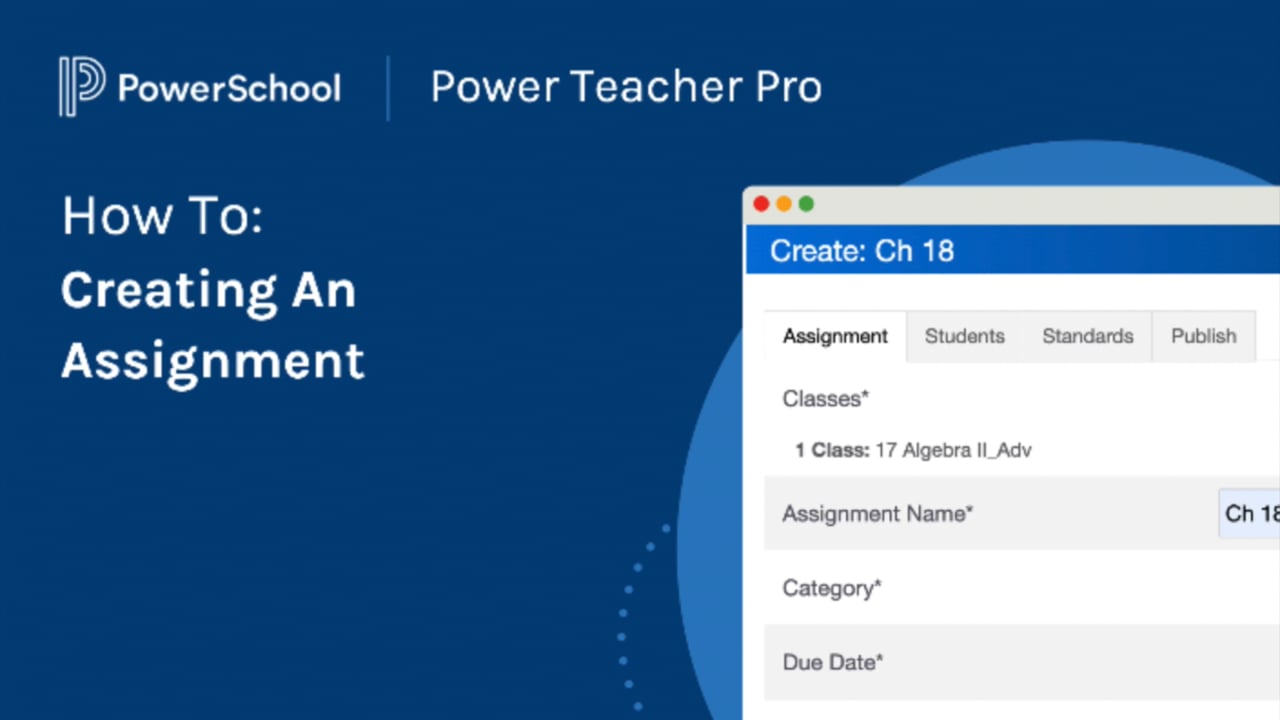Click the red close window button
This screenshot has height=720, width=1280.
(x=761, y=204)
